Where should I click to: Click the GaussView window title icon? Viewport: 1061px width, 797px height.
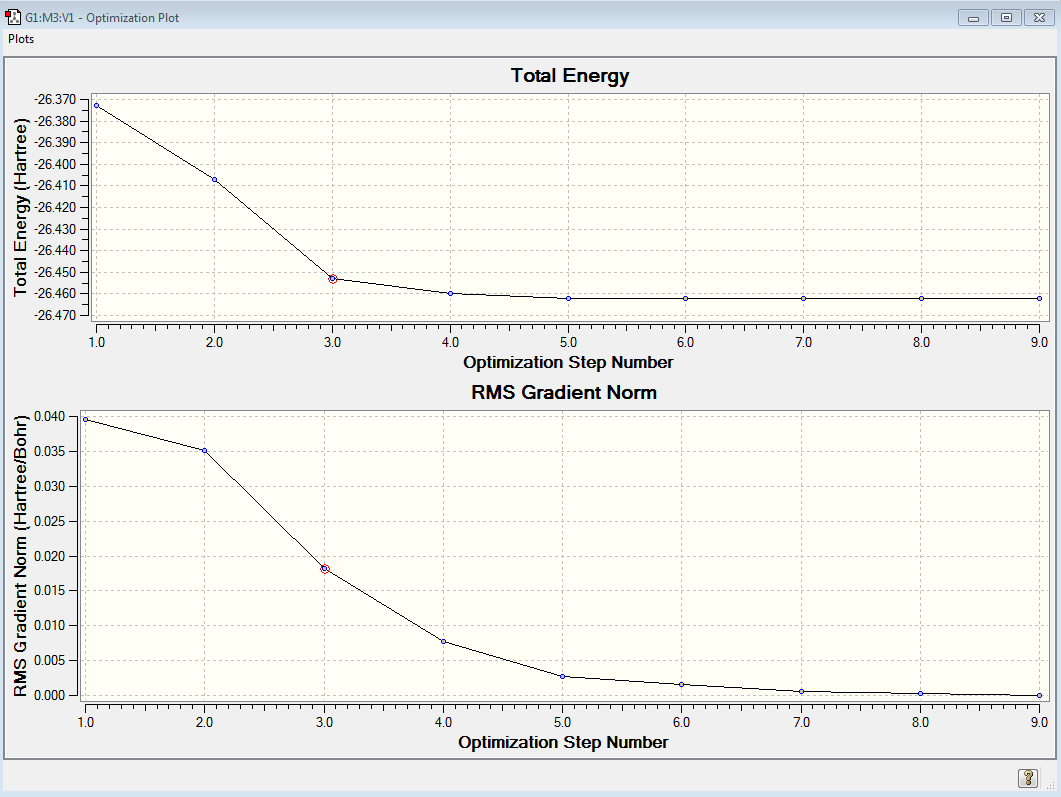pyautogui.click(x=13, y=17)
